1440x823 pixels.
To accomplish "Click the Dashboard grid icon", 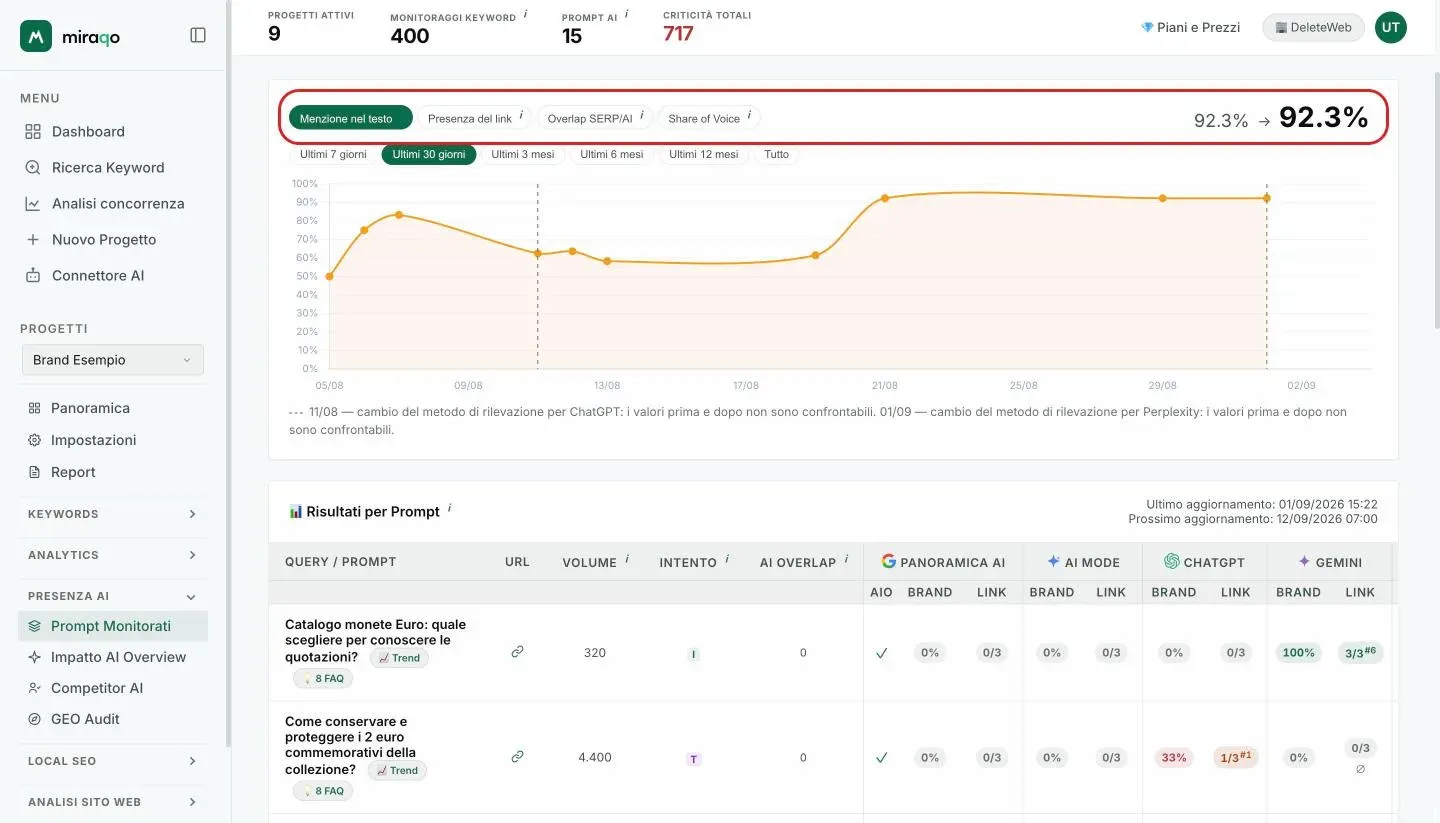I will tap(33, 132).
